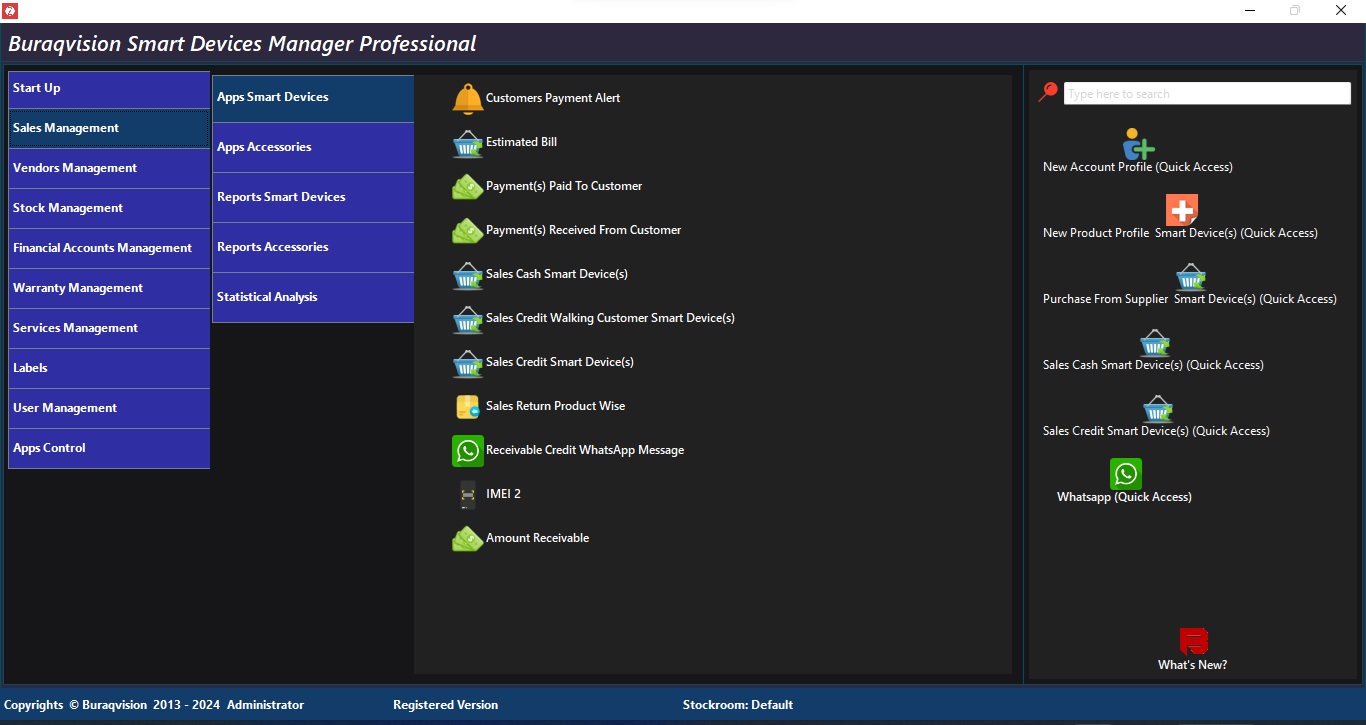Click the Sales Return Product Wise icon
This screenshot has width=1366, height=725.
467,407
